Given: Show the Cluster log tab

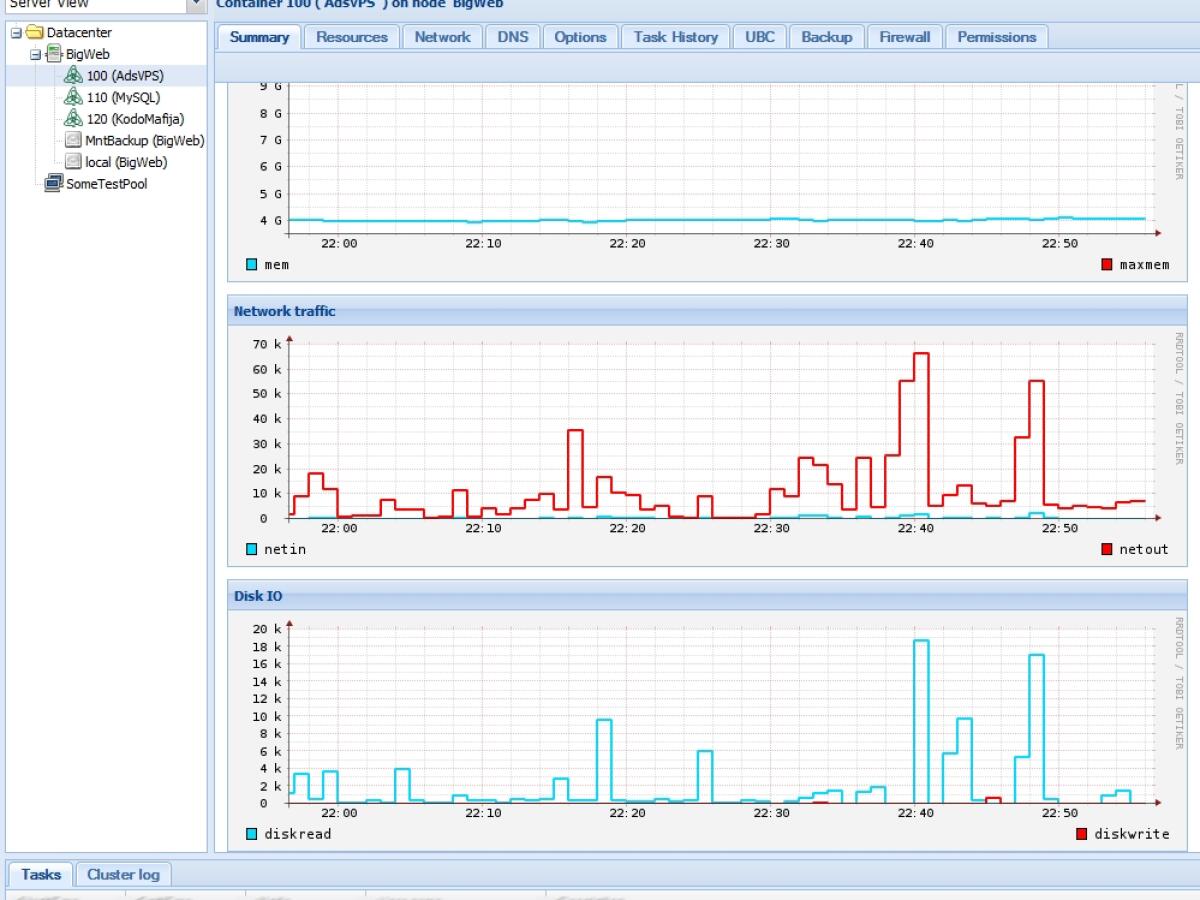Looking at the screenshot, I should (x=123, y=875).
